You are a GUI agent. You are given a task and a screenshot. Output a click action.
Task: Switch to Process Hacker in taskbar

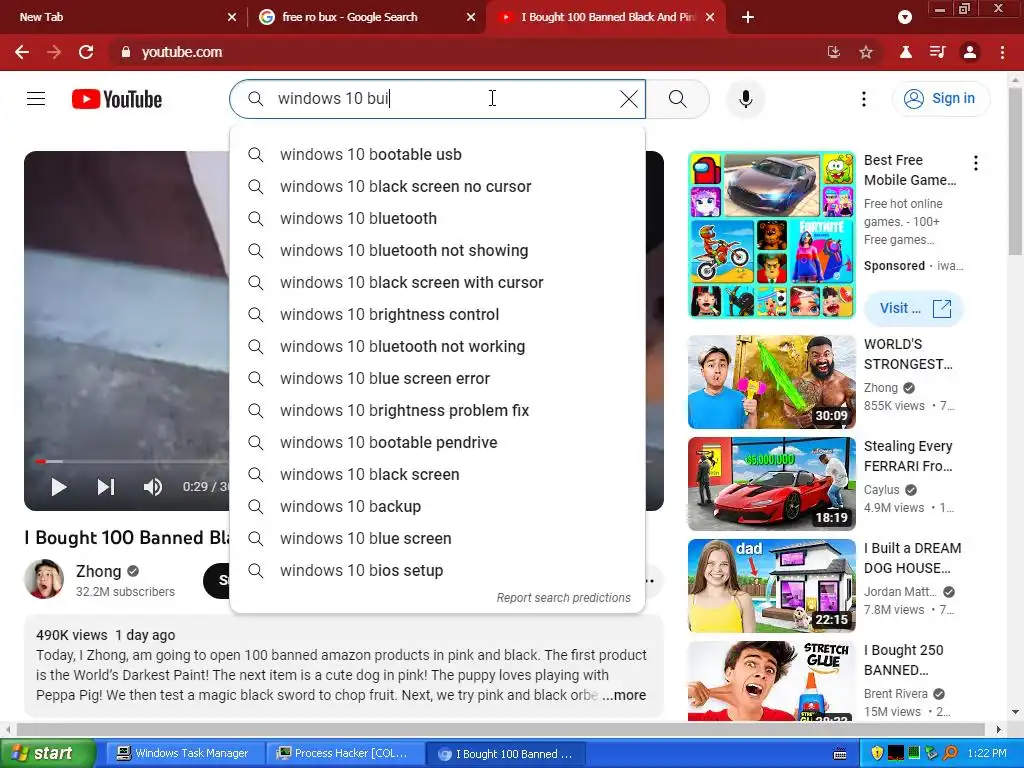coord(344,753)
